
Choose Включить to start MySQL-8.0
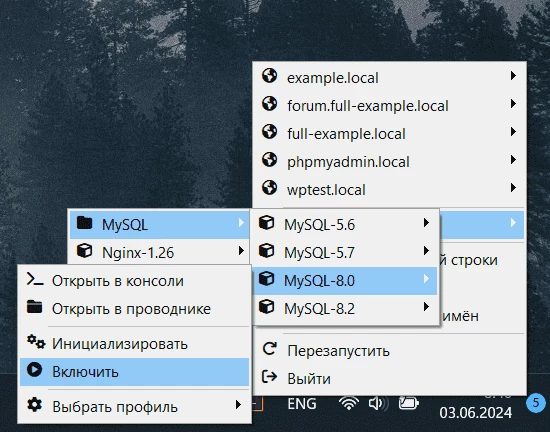pyautogui.click(x=134, y=372)
